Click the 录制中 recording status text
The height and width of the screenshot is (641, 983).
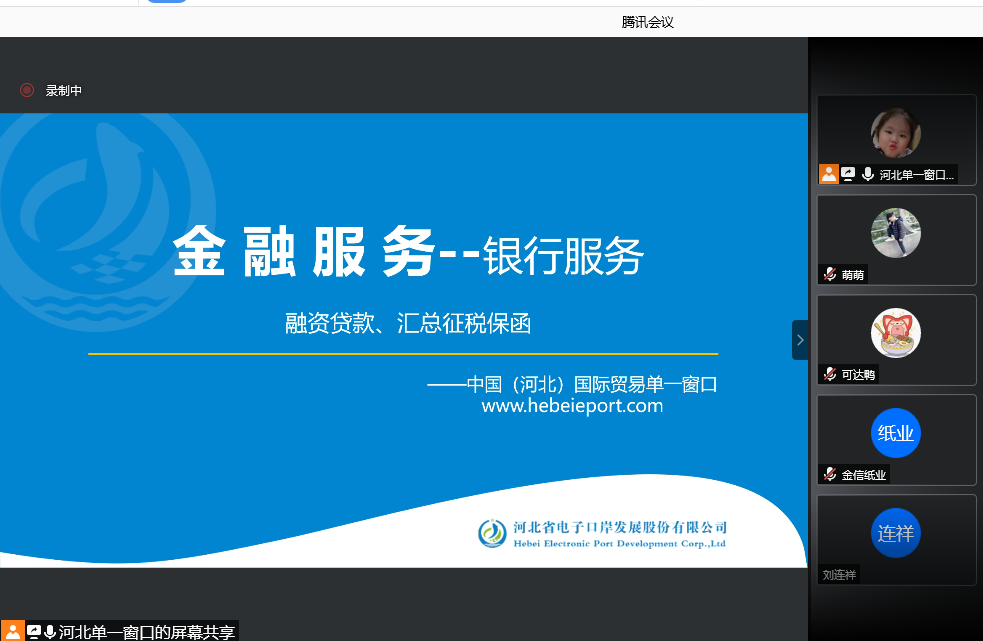[x=64, y=90]
